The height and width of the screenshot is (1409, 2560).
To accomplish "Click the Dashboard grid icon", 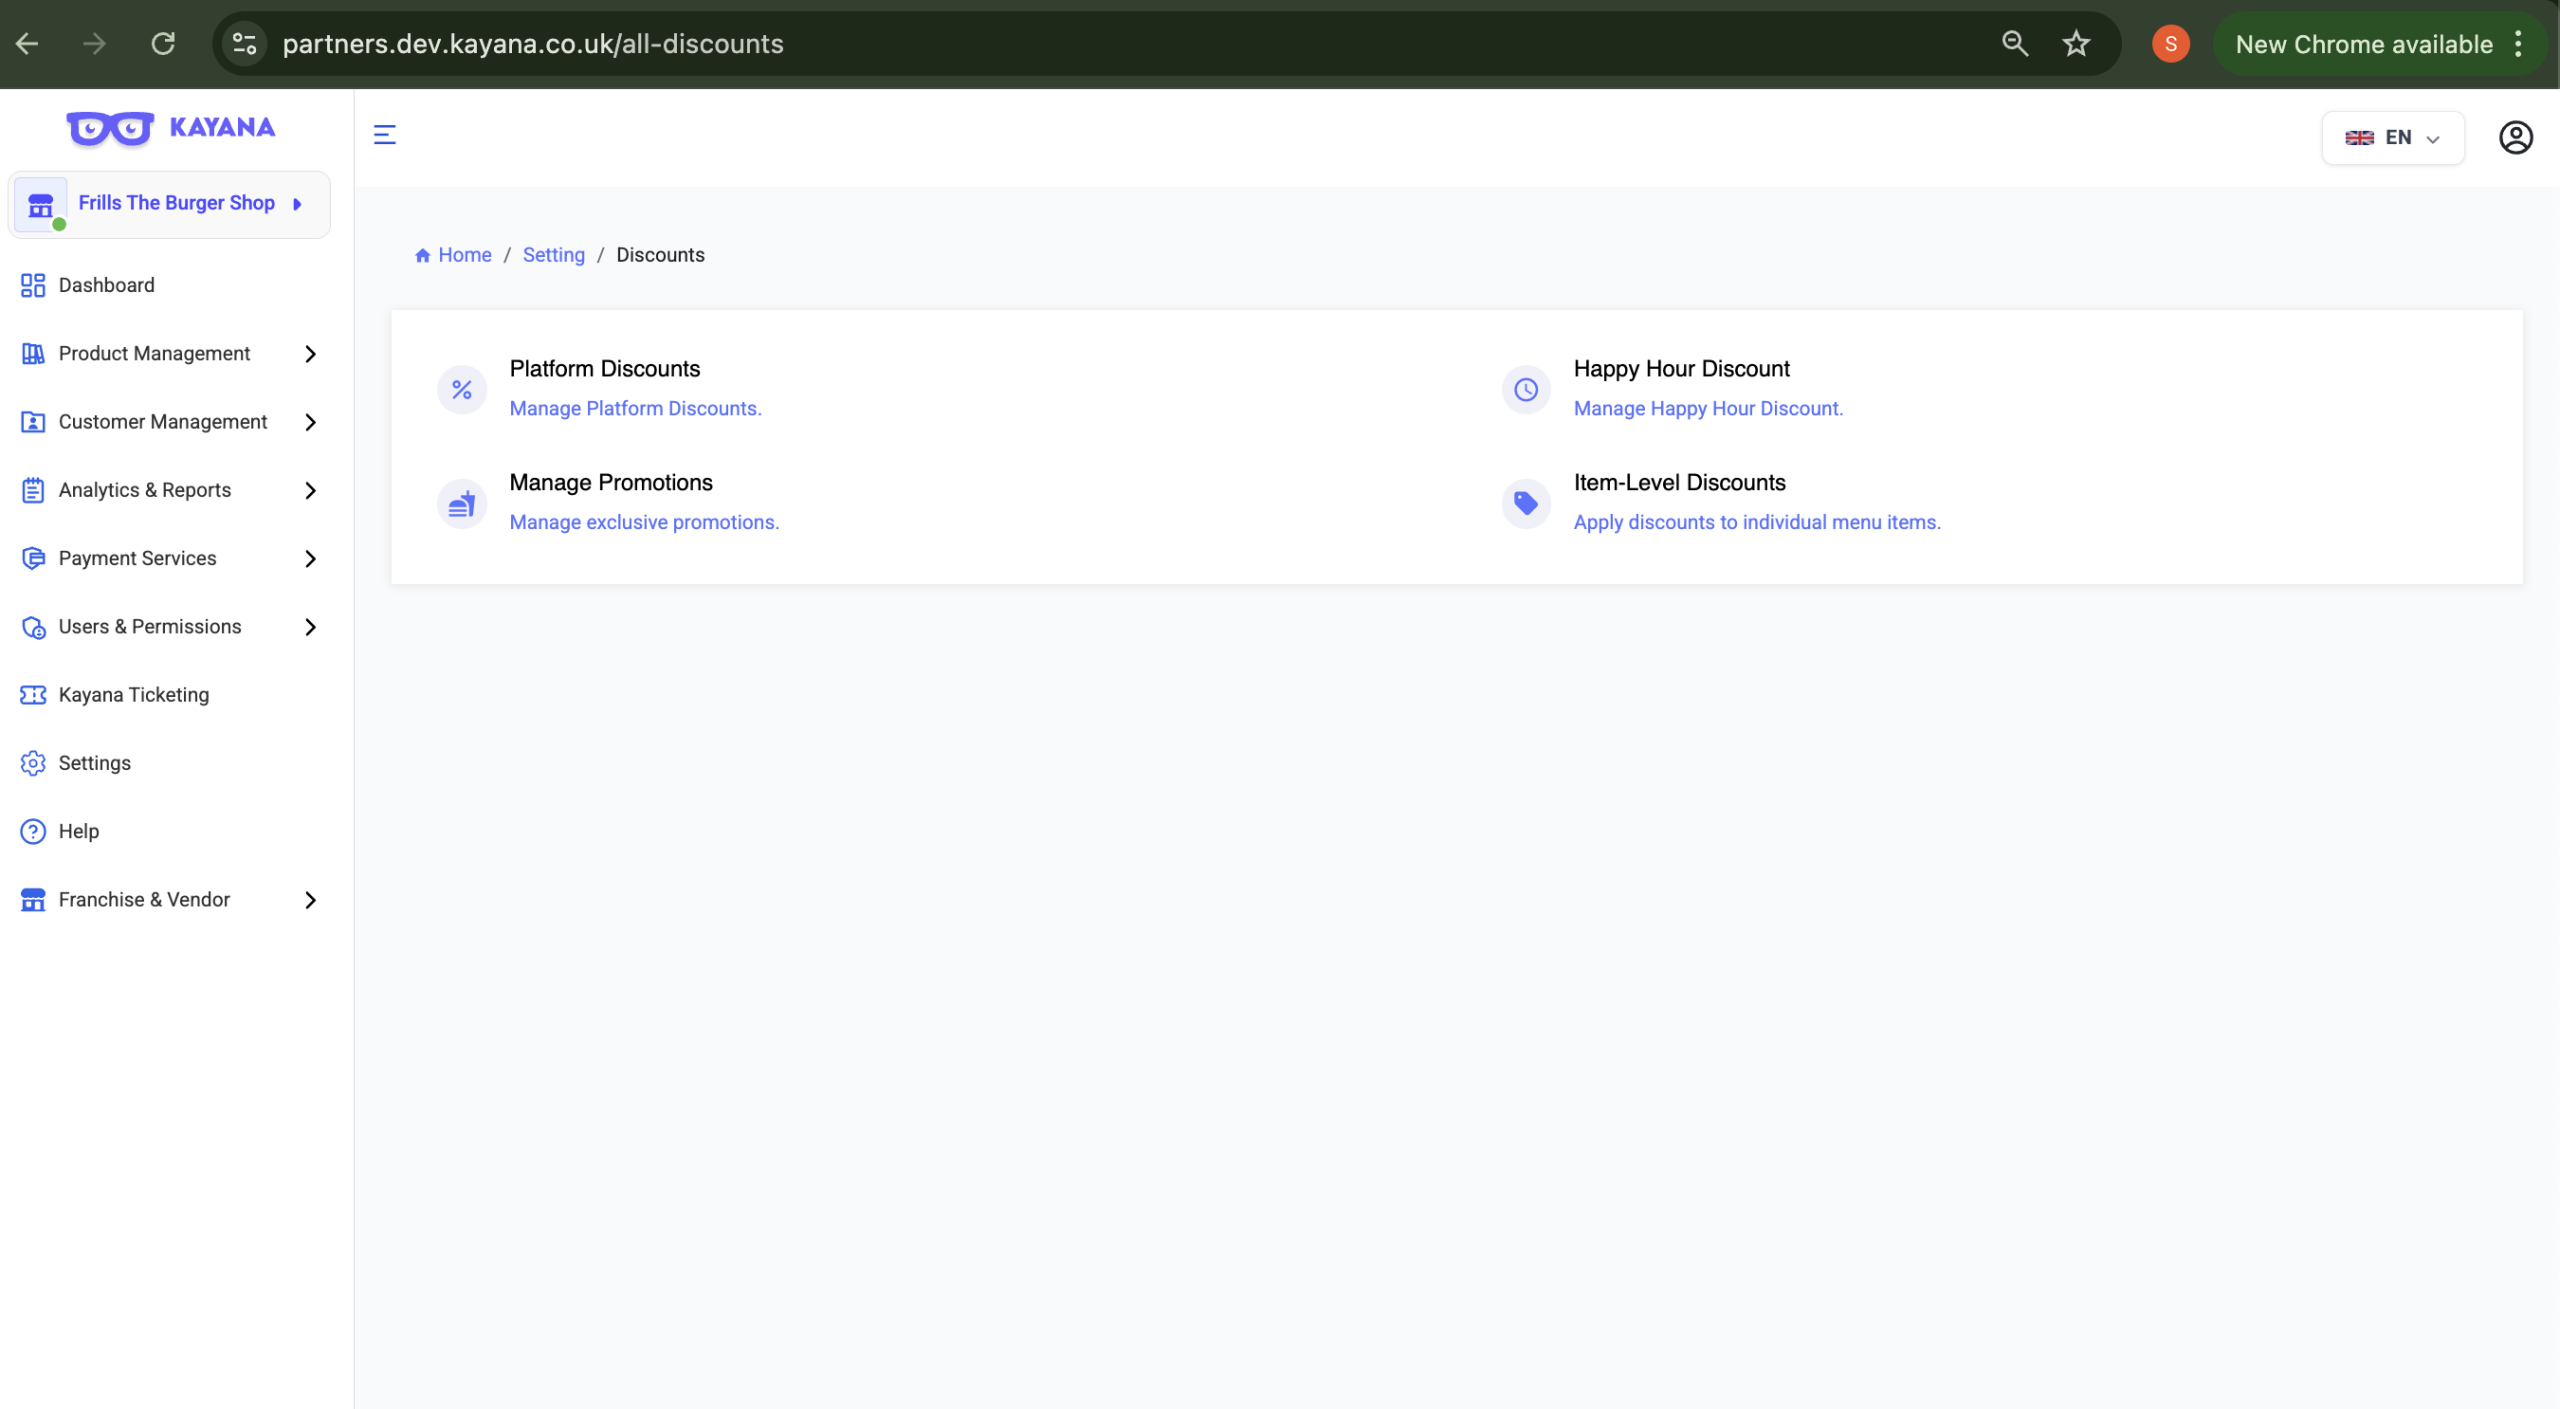I will (33, 285).
